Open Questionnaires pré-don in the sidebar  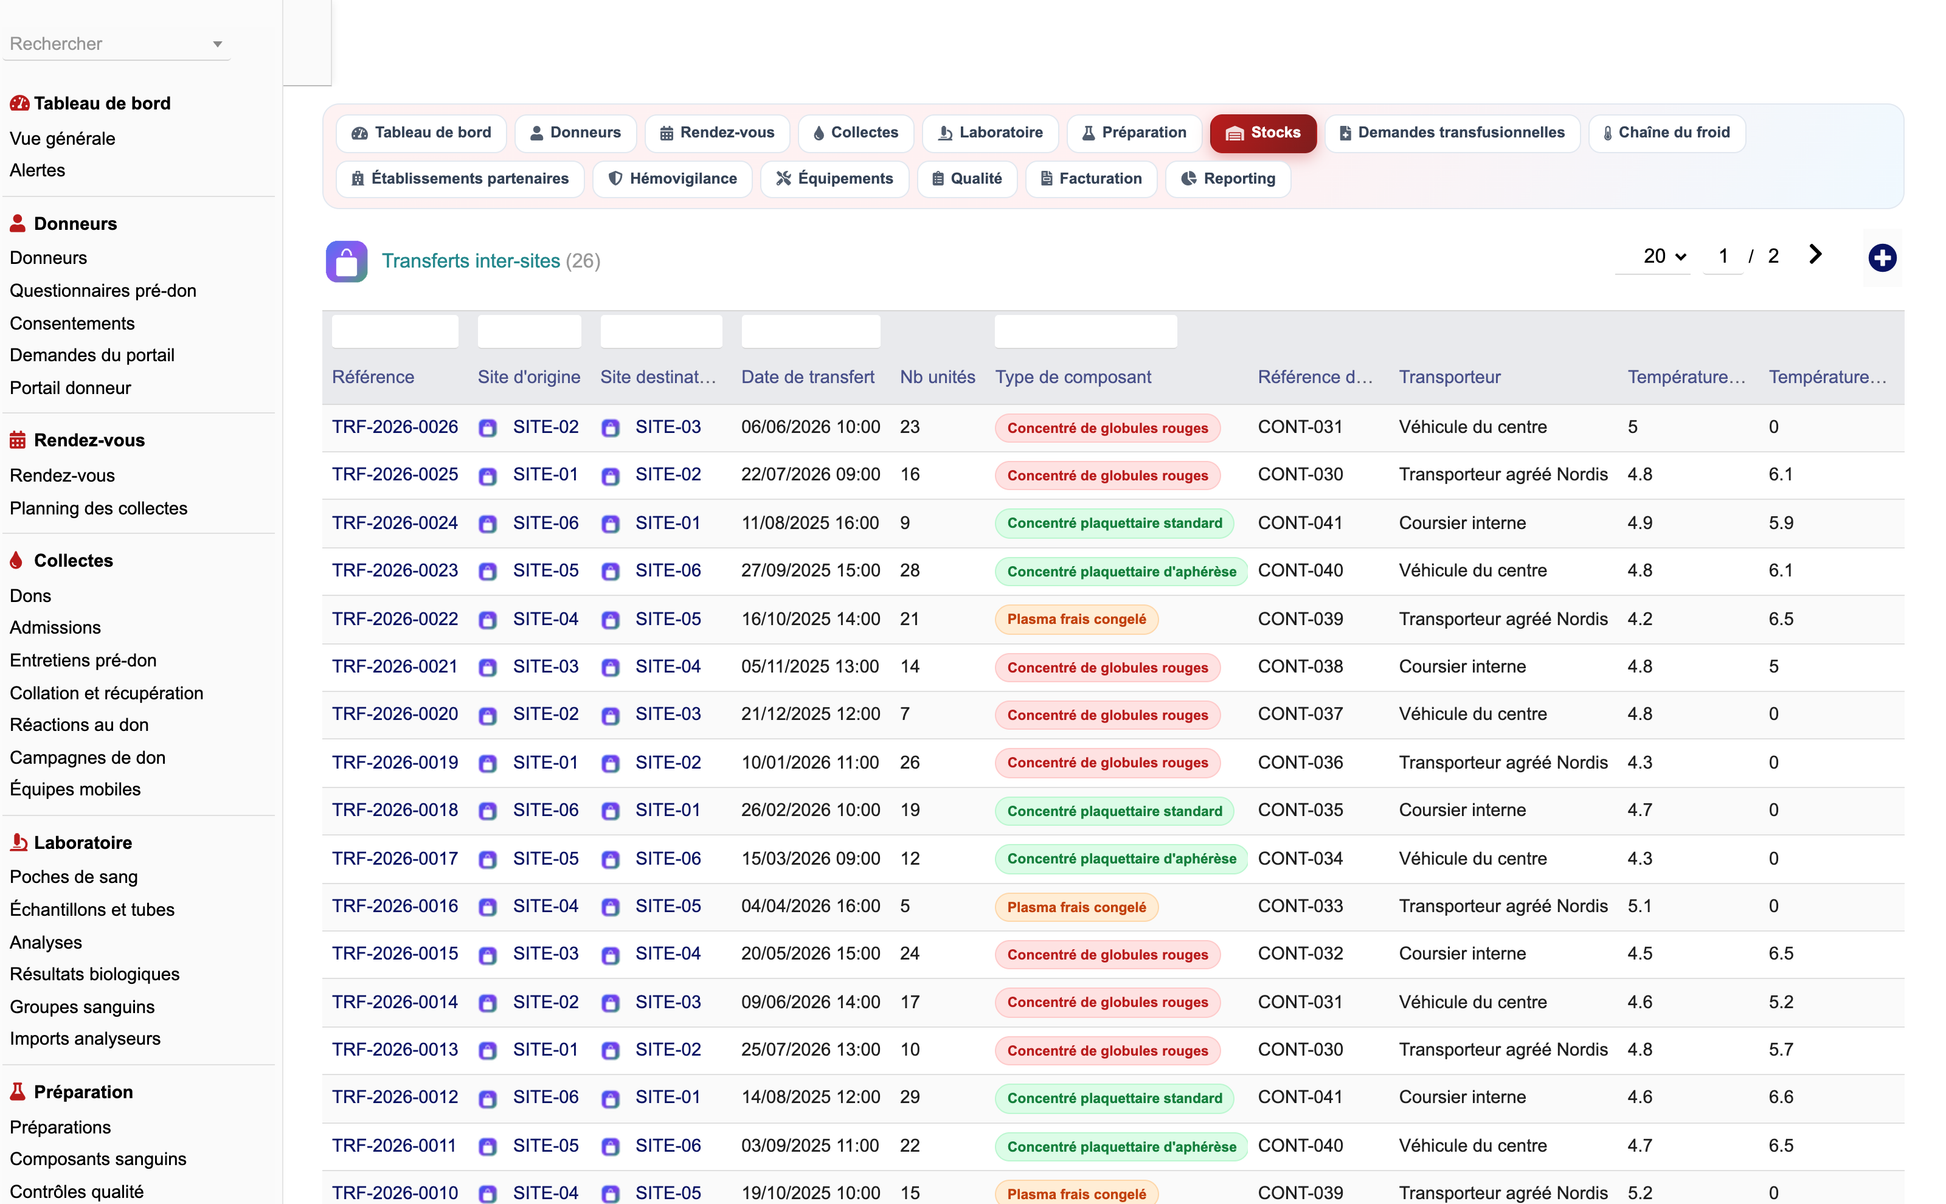(103, 291)
